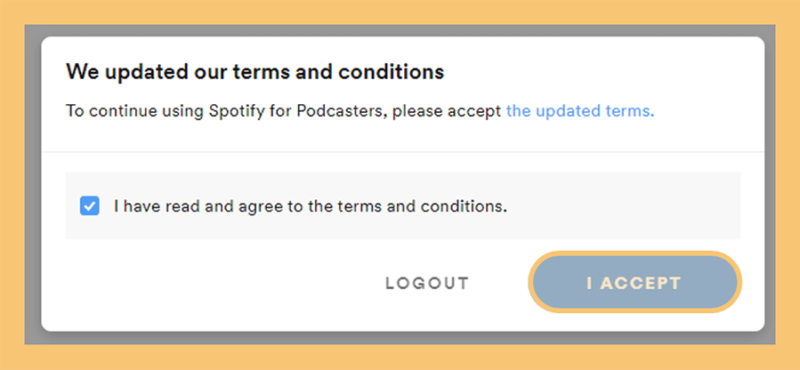
Task: Click the LOGOUT button
Action: tap(427, 283)
